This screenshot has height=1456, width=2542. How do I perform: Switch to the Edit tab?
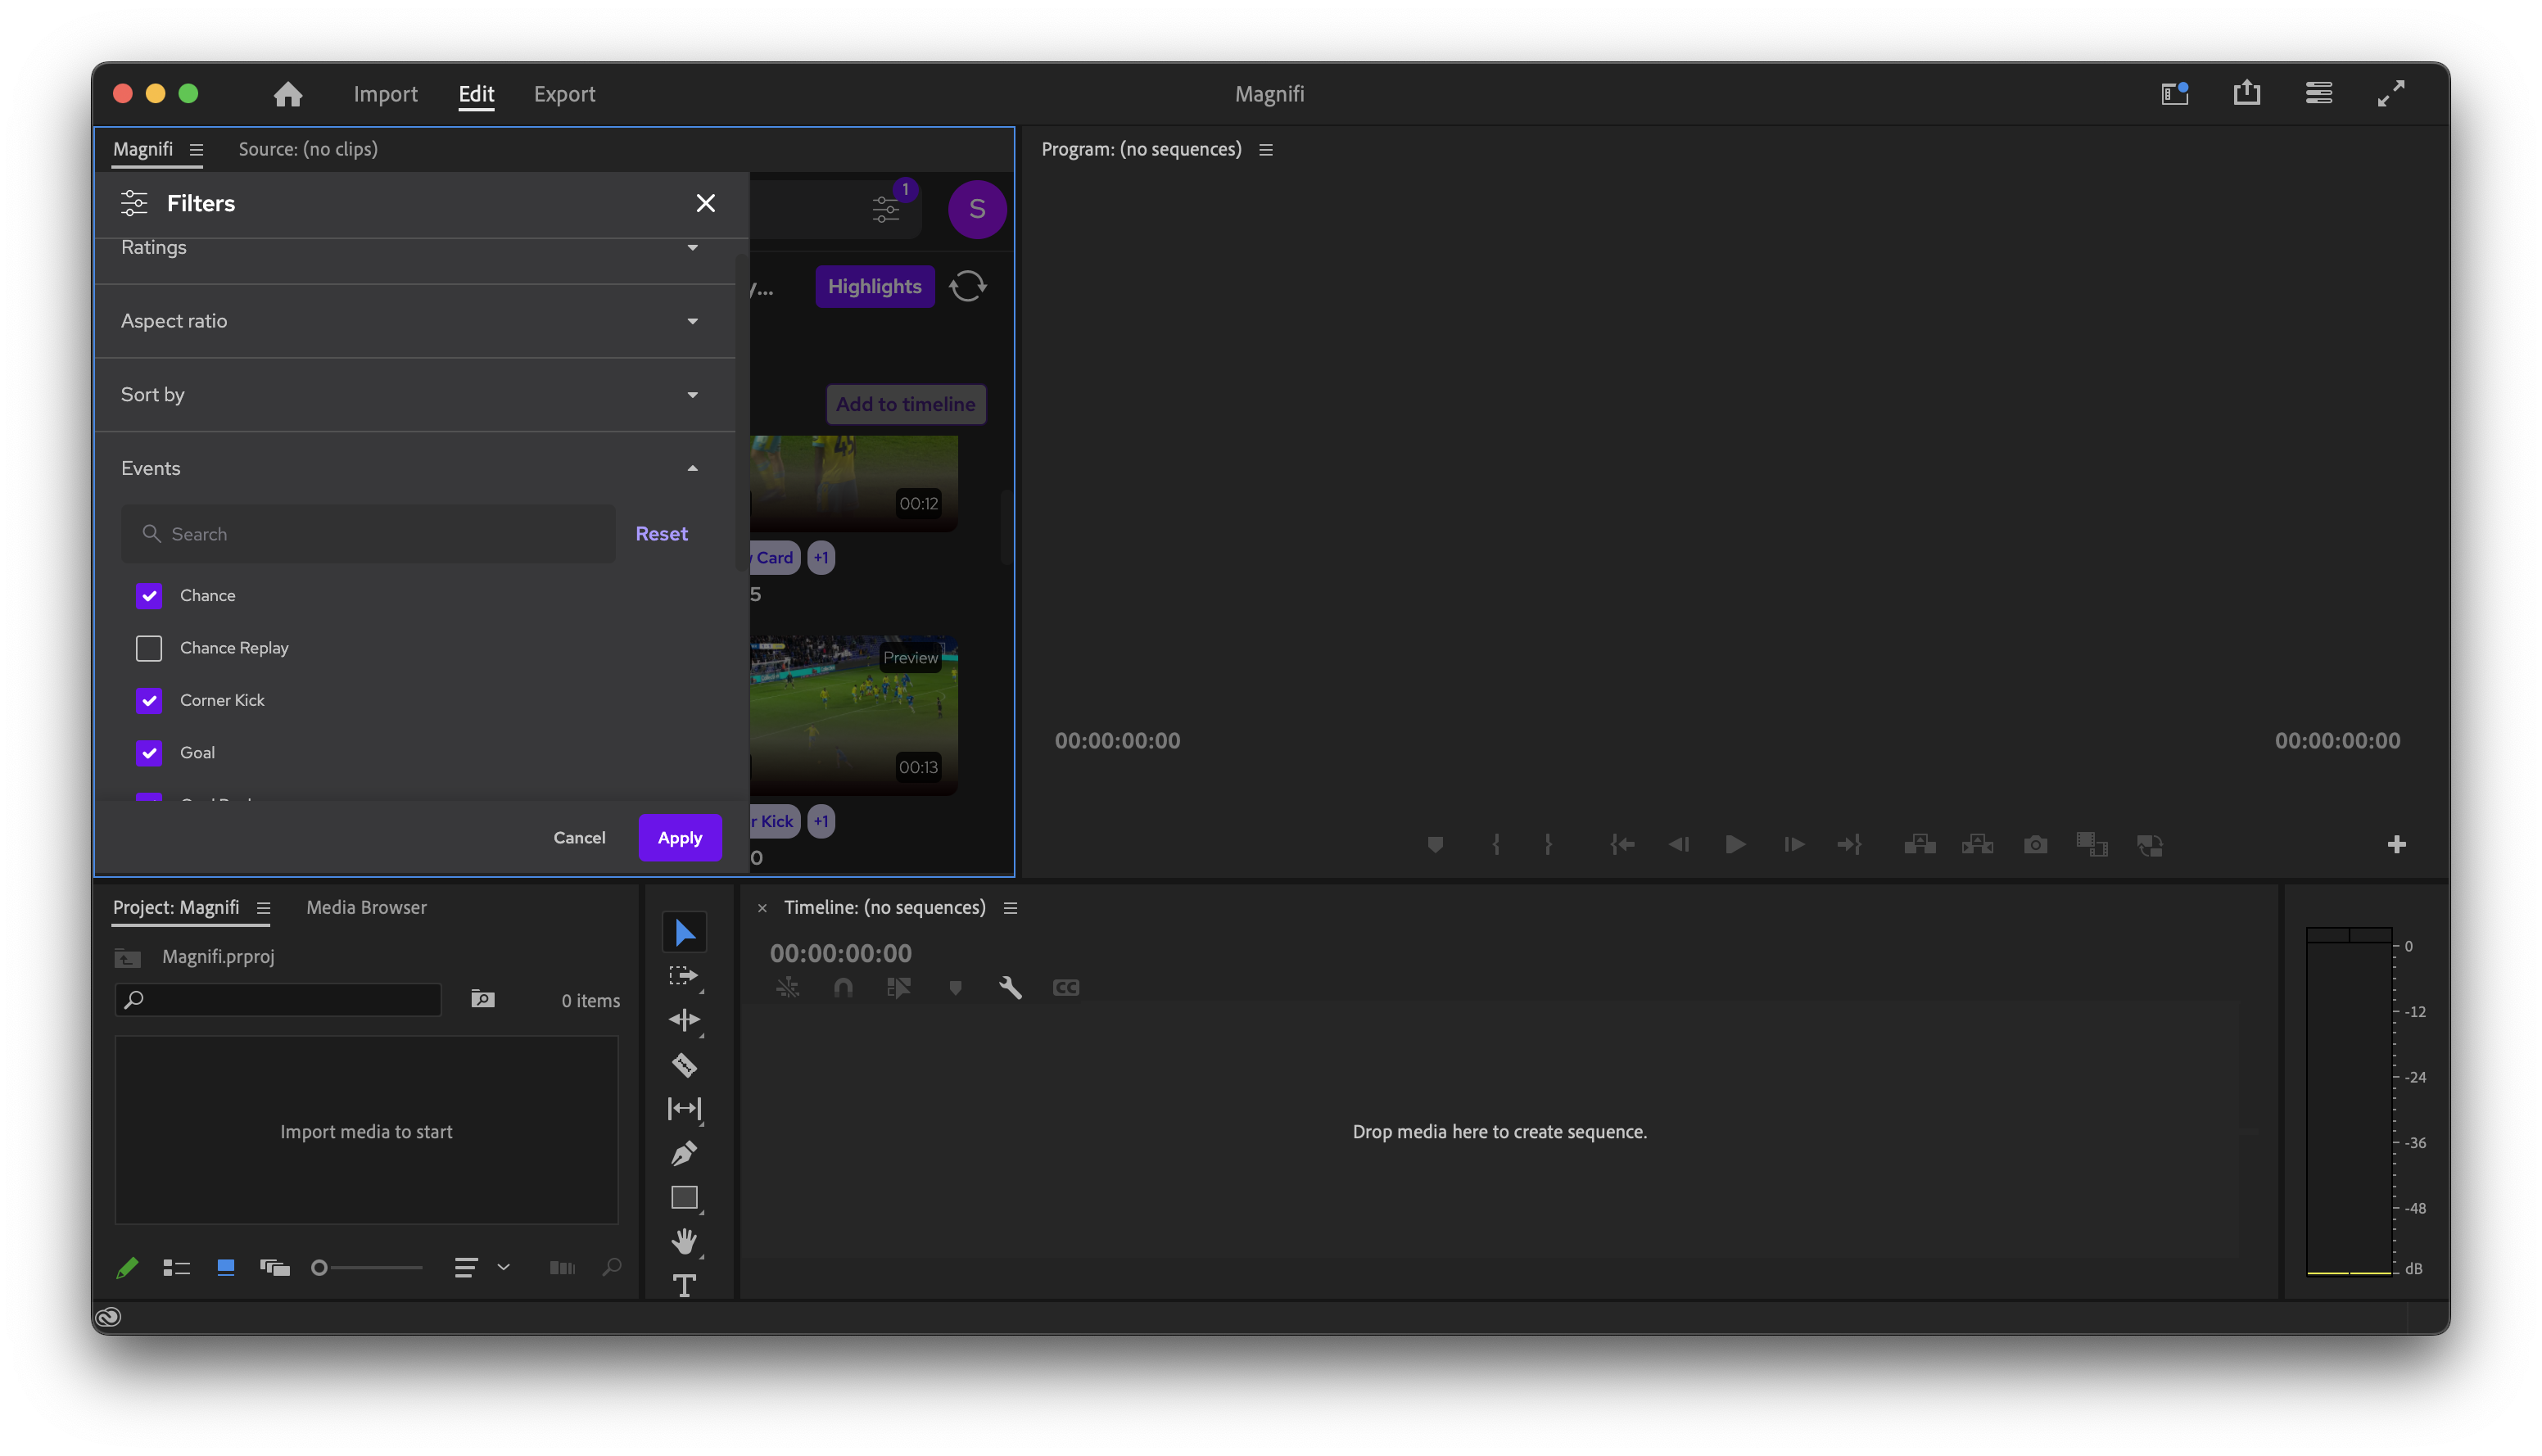[x=476, y=94]
